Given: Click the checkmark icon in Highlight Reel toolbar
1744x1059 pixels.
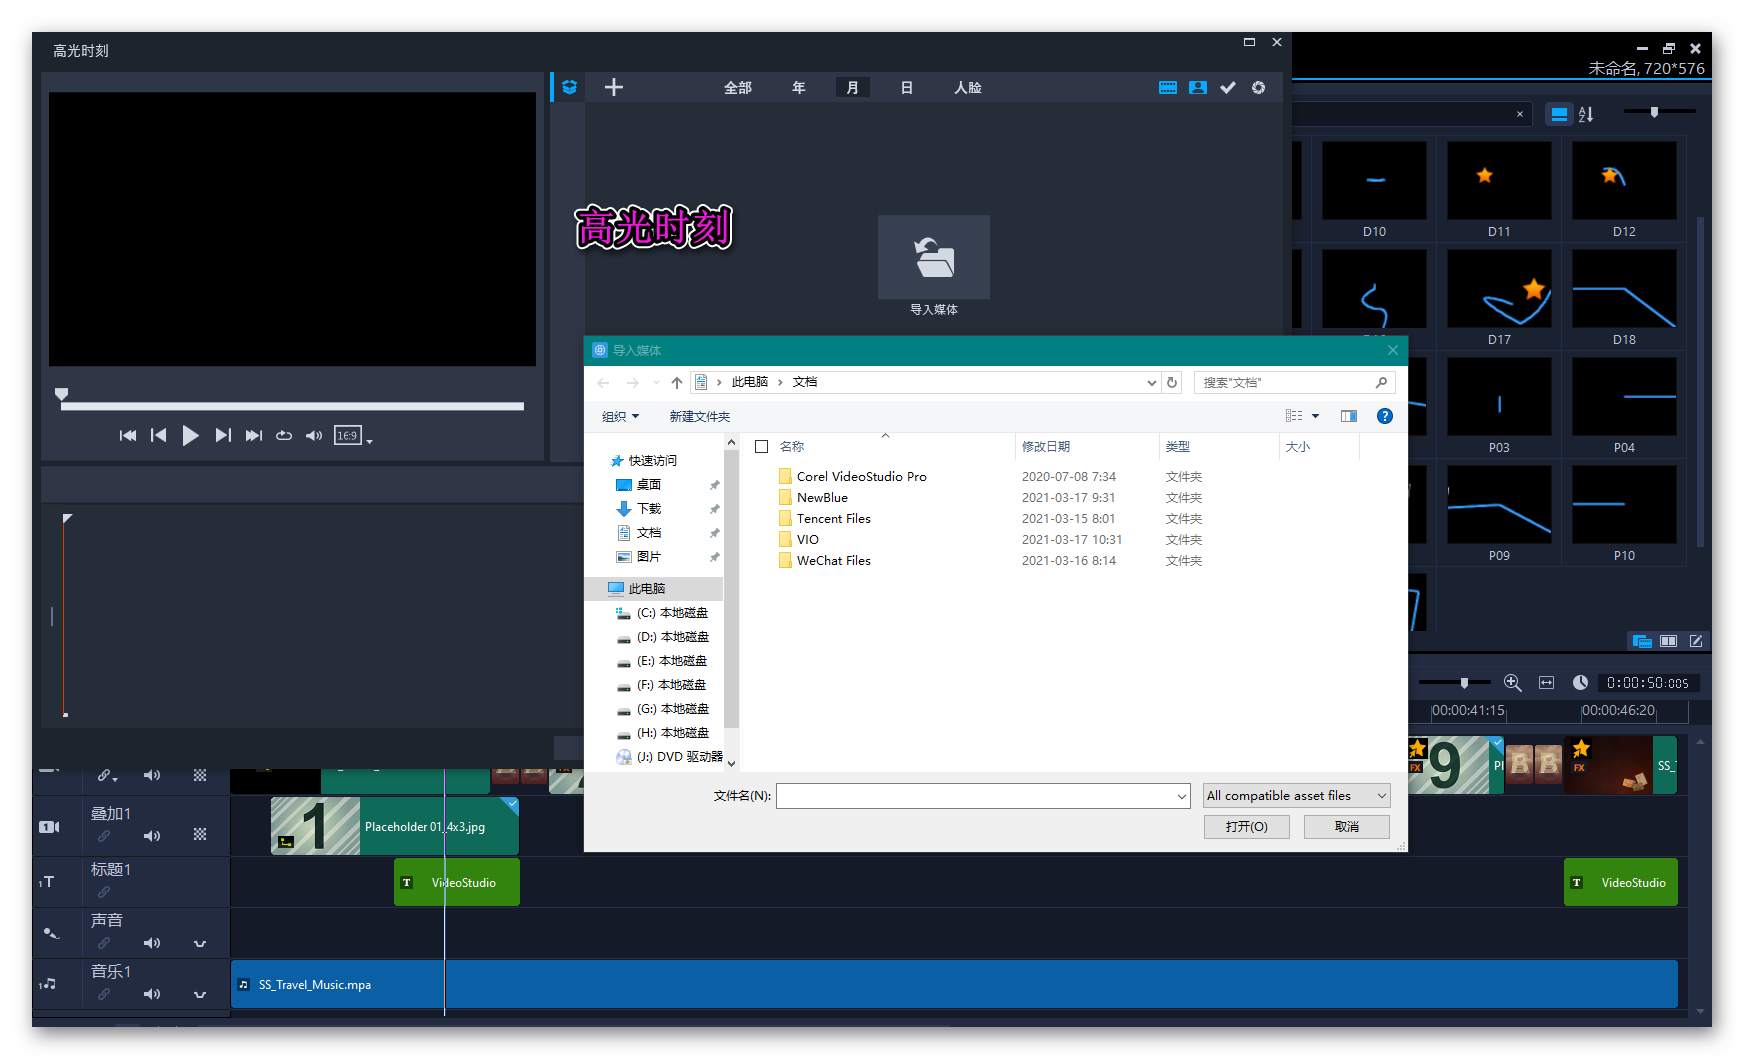Looking at the screenshot, I should [x=1228, y=88].
